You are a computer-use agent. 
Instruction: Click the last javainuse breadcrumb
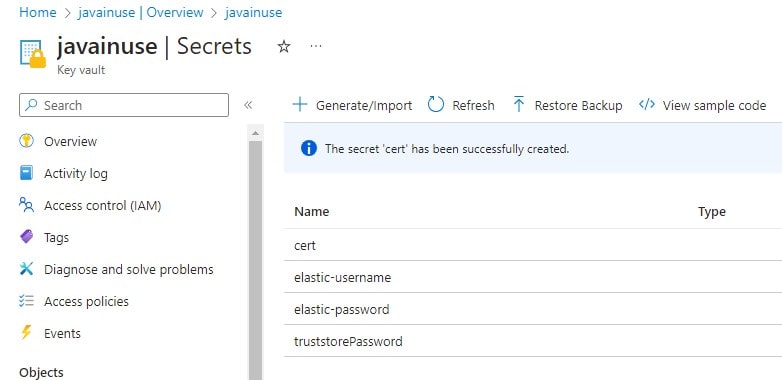[253, 12]
